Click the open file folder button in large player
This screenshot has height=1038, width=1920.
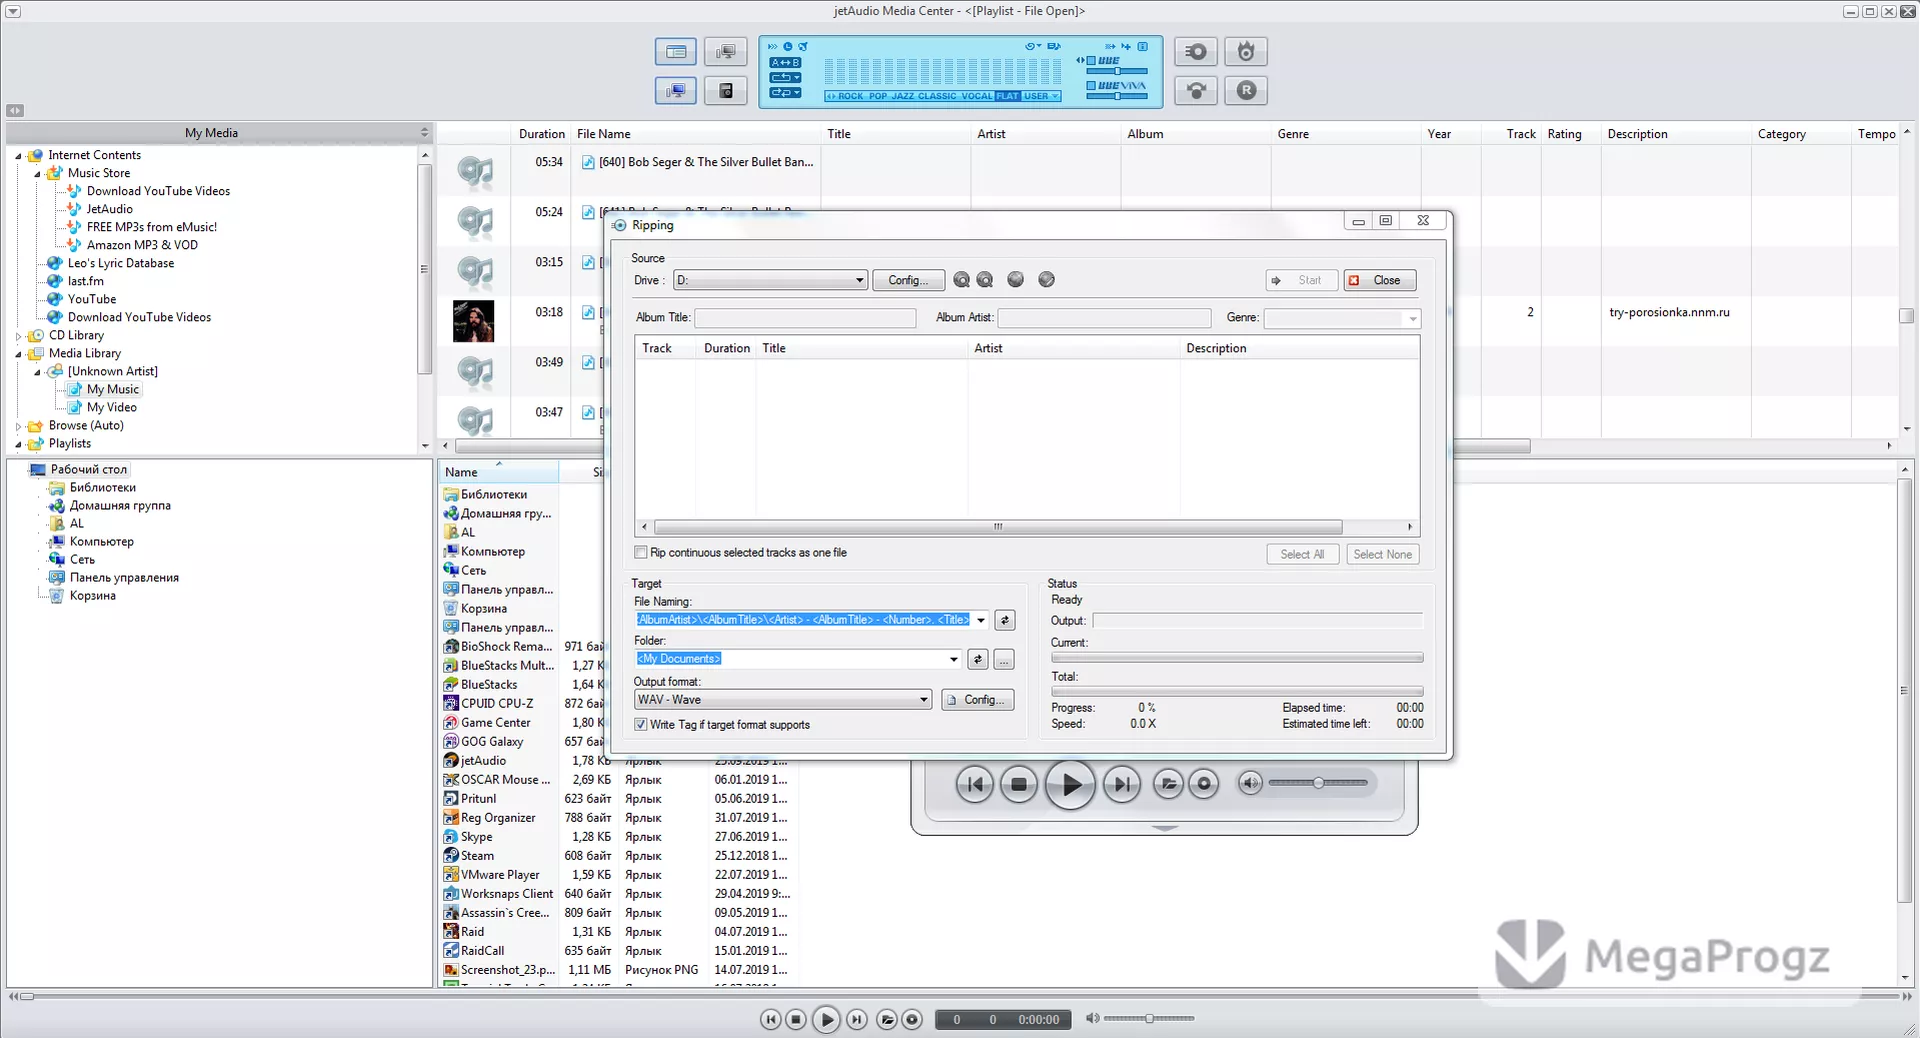(1168, 784)
